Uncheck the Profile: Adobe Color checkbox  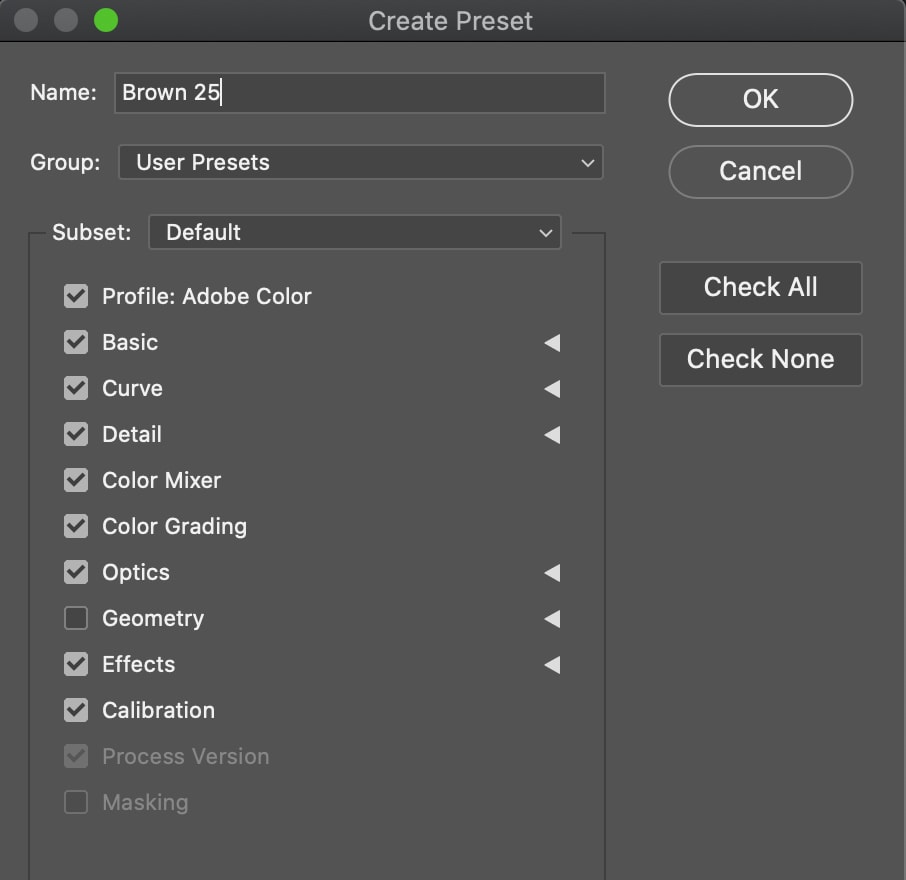point(76,296)
